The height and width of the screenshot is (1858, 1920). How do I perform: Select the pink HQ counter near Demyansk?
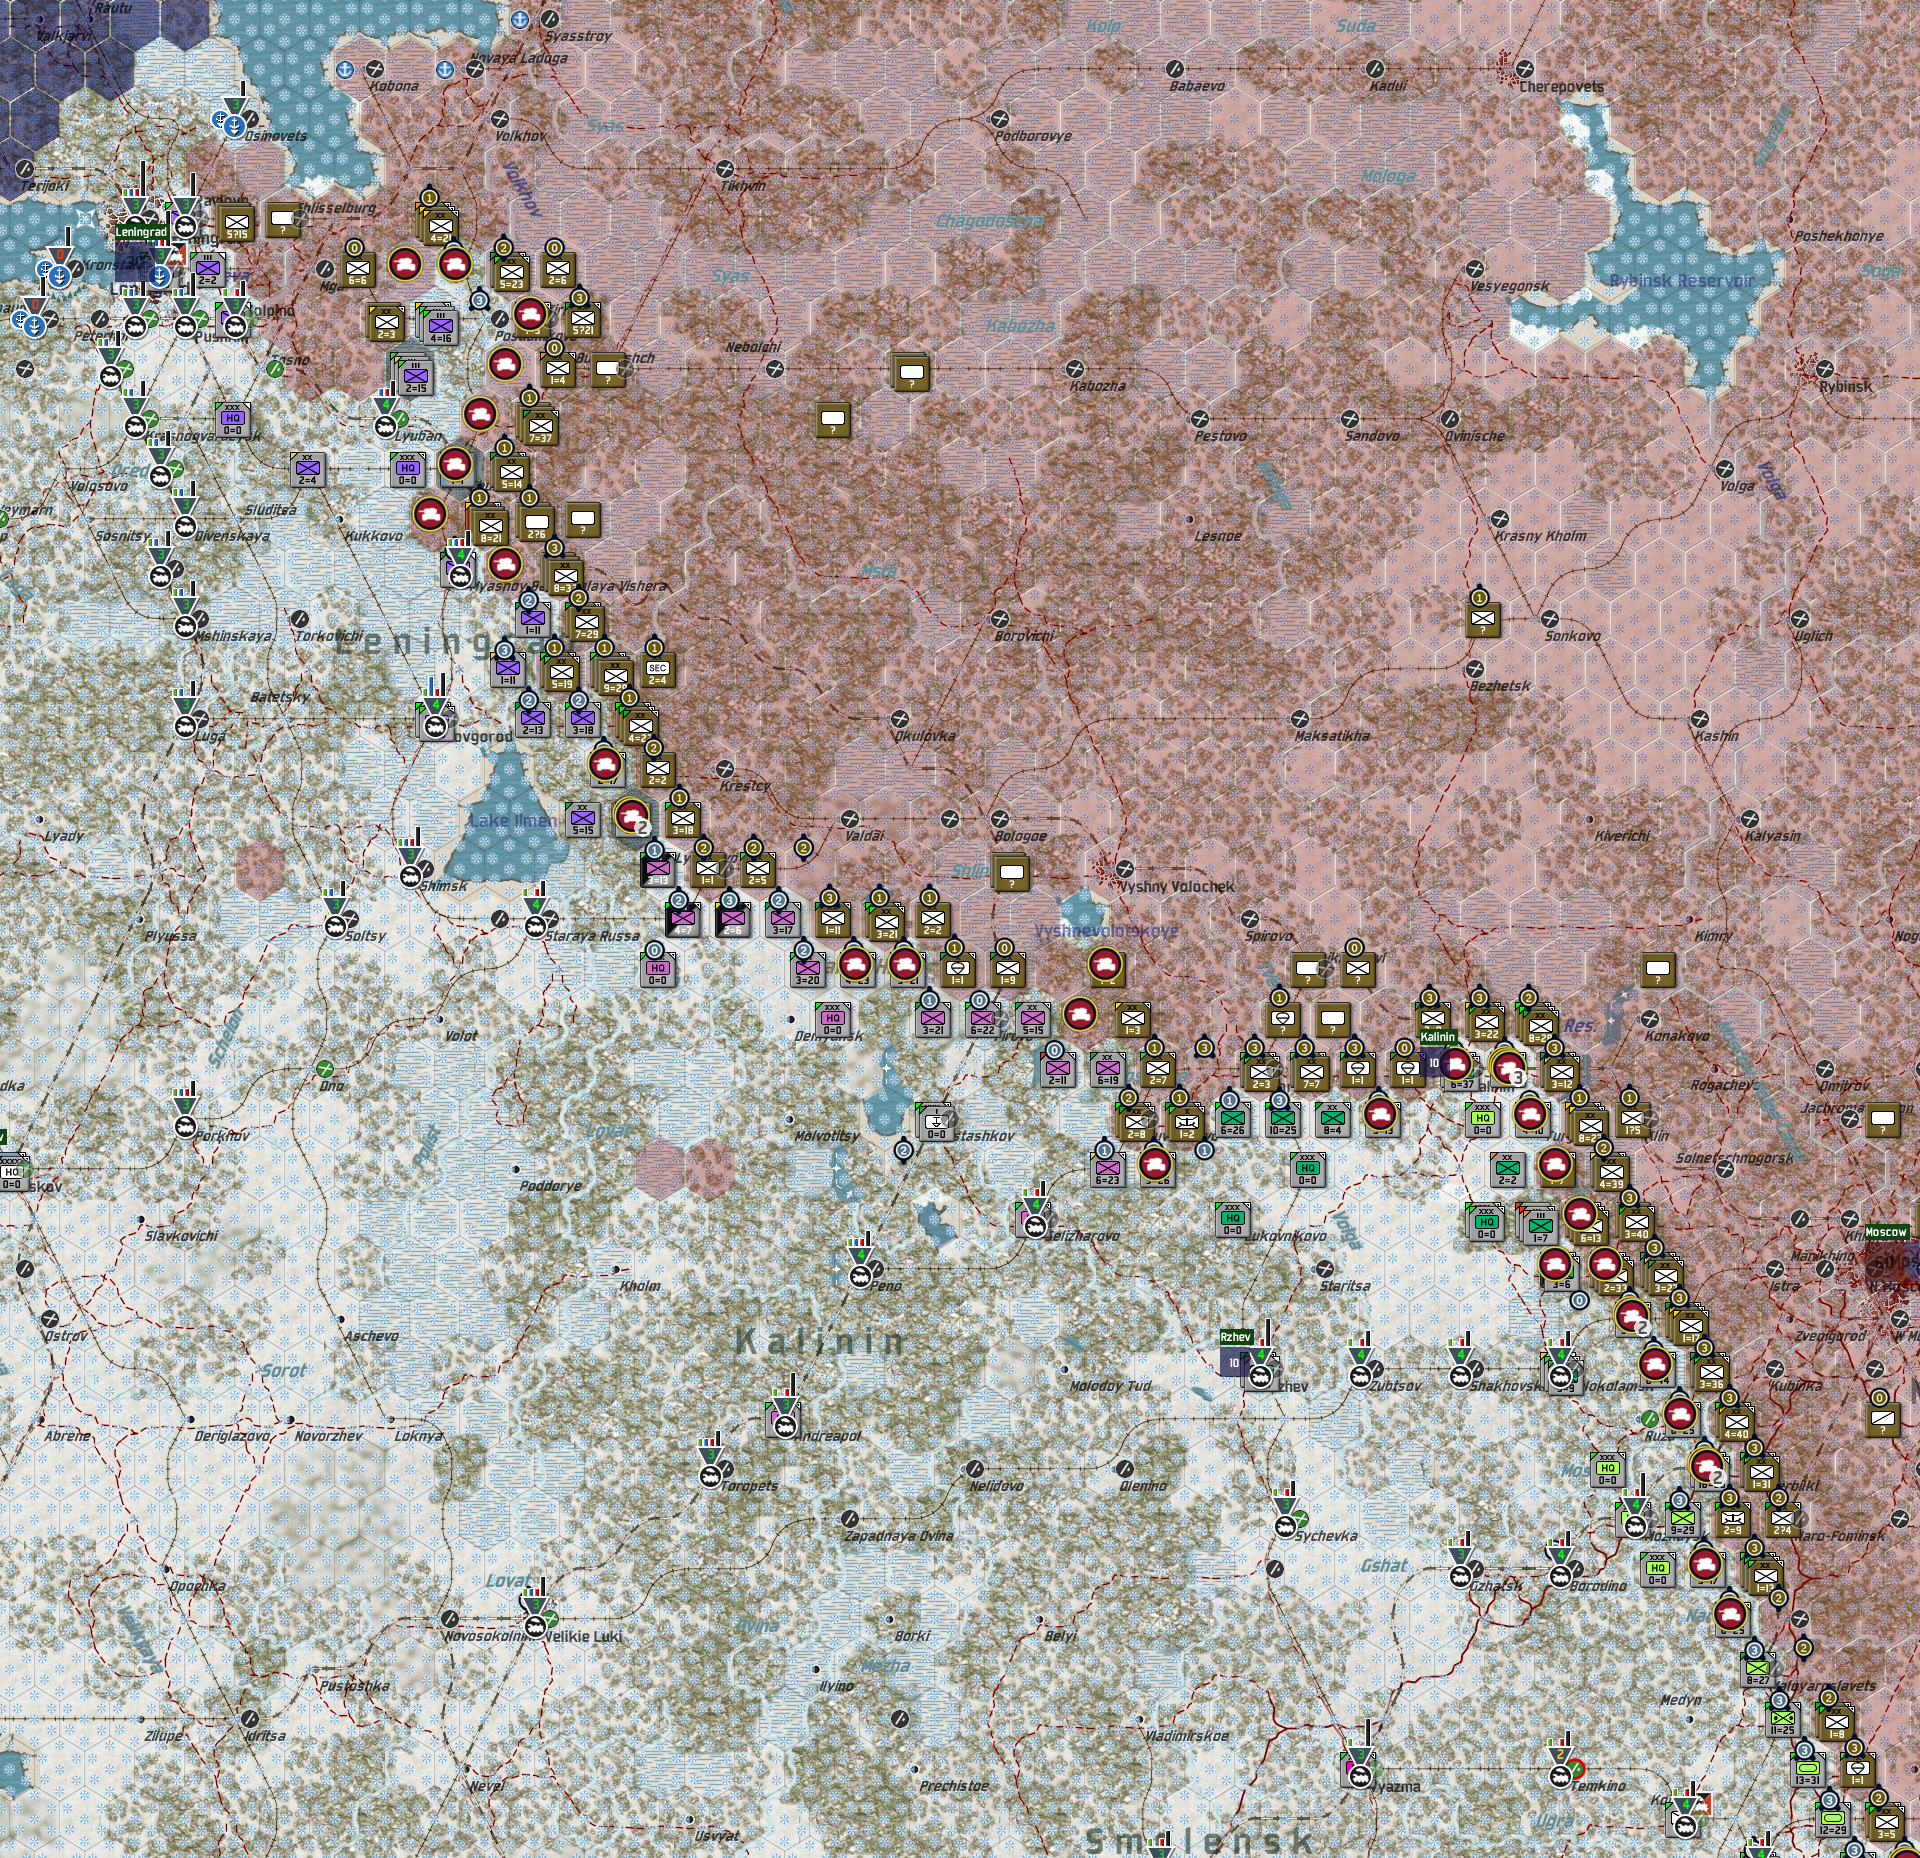pyautogui.click(x=832, y=1021)
